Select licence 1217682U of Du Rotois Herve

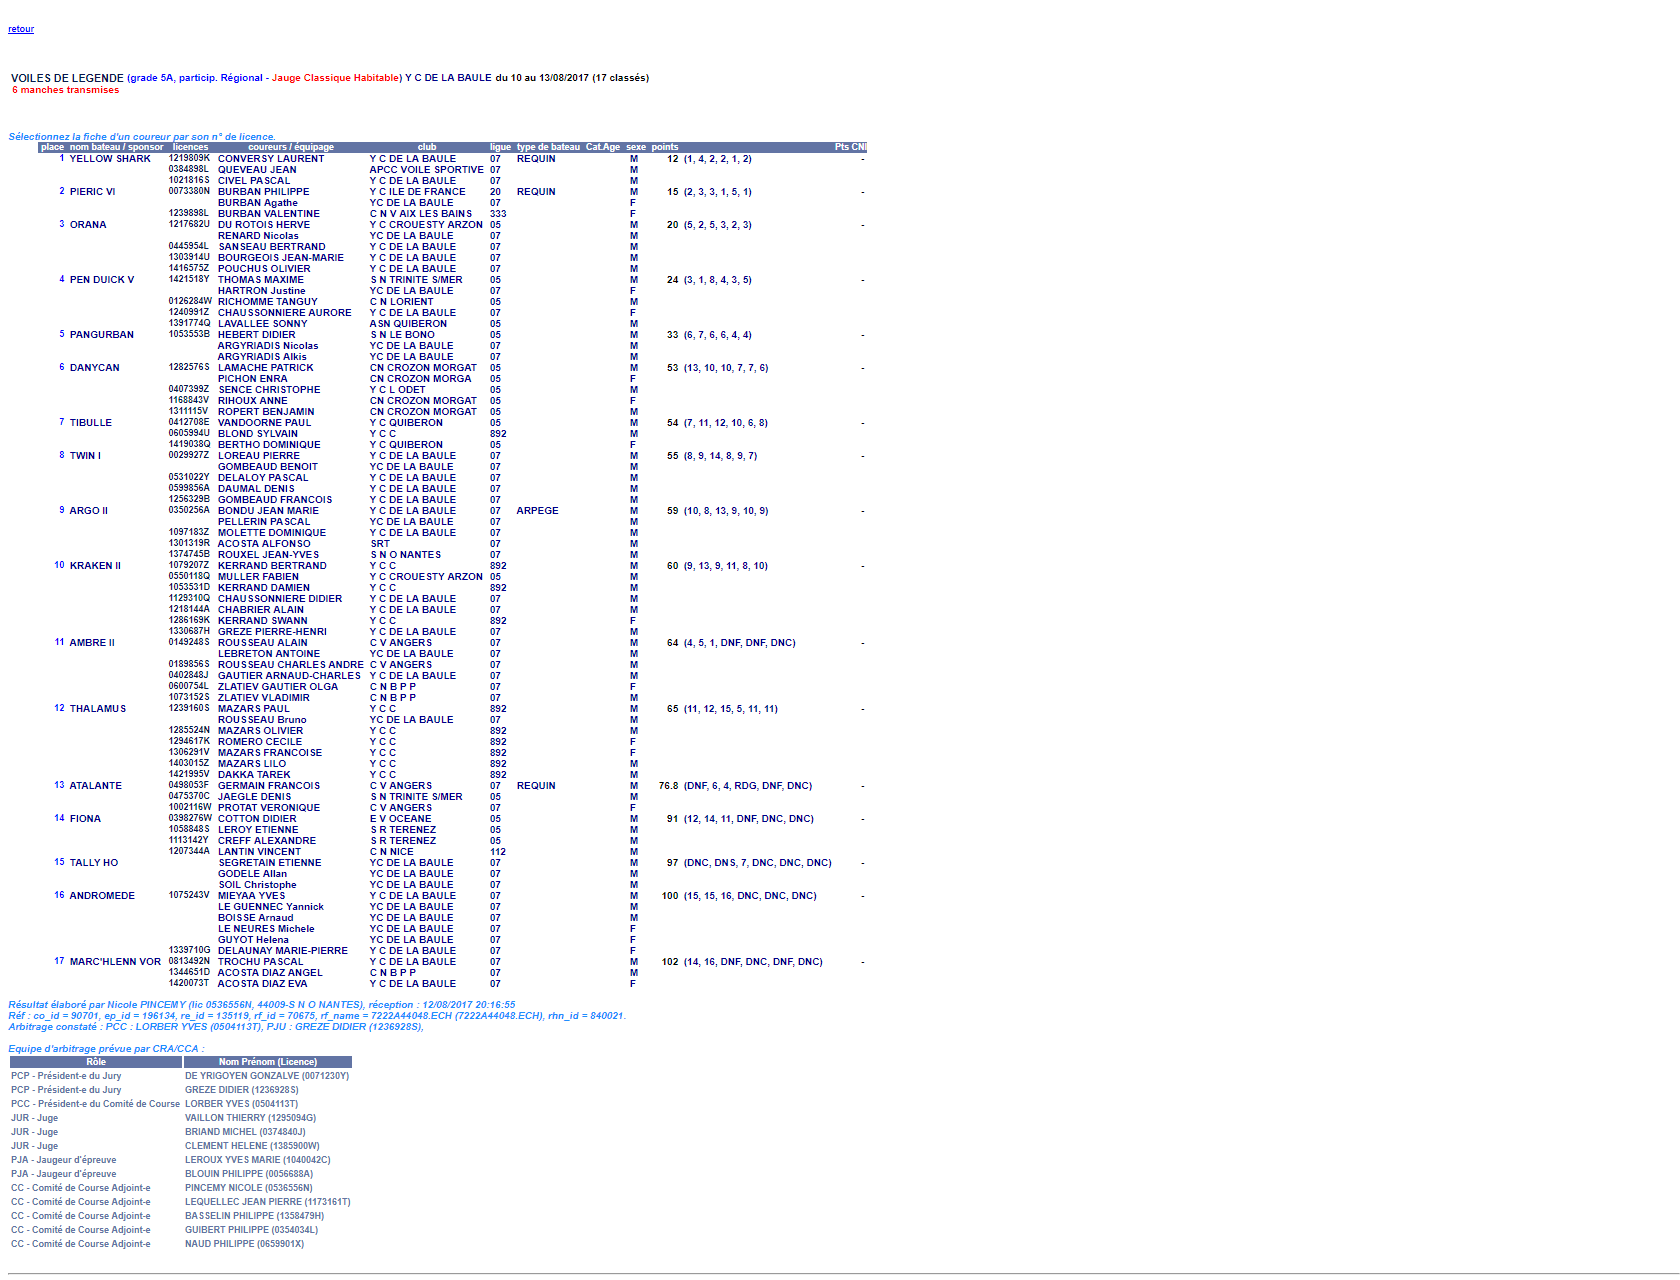click(189, 225)
